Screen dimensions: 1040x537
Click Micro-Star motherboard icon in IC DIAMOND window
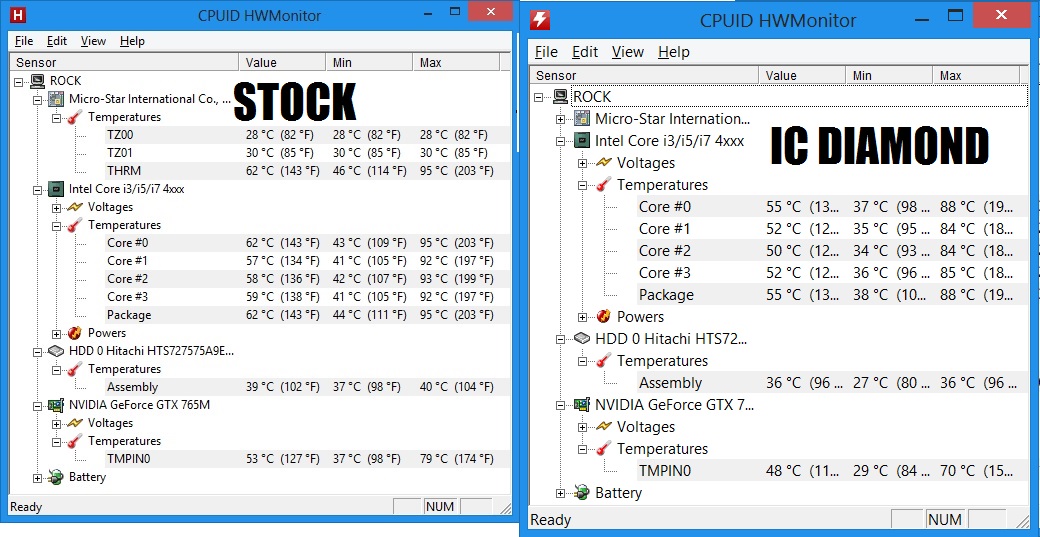tap(582, 119)
